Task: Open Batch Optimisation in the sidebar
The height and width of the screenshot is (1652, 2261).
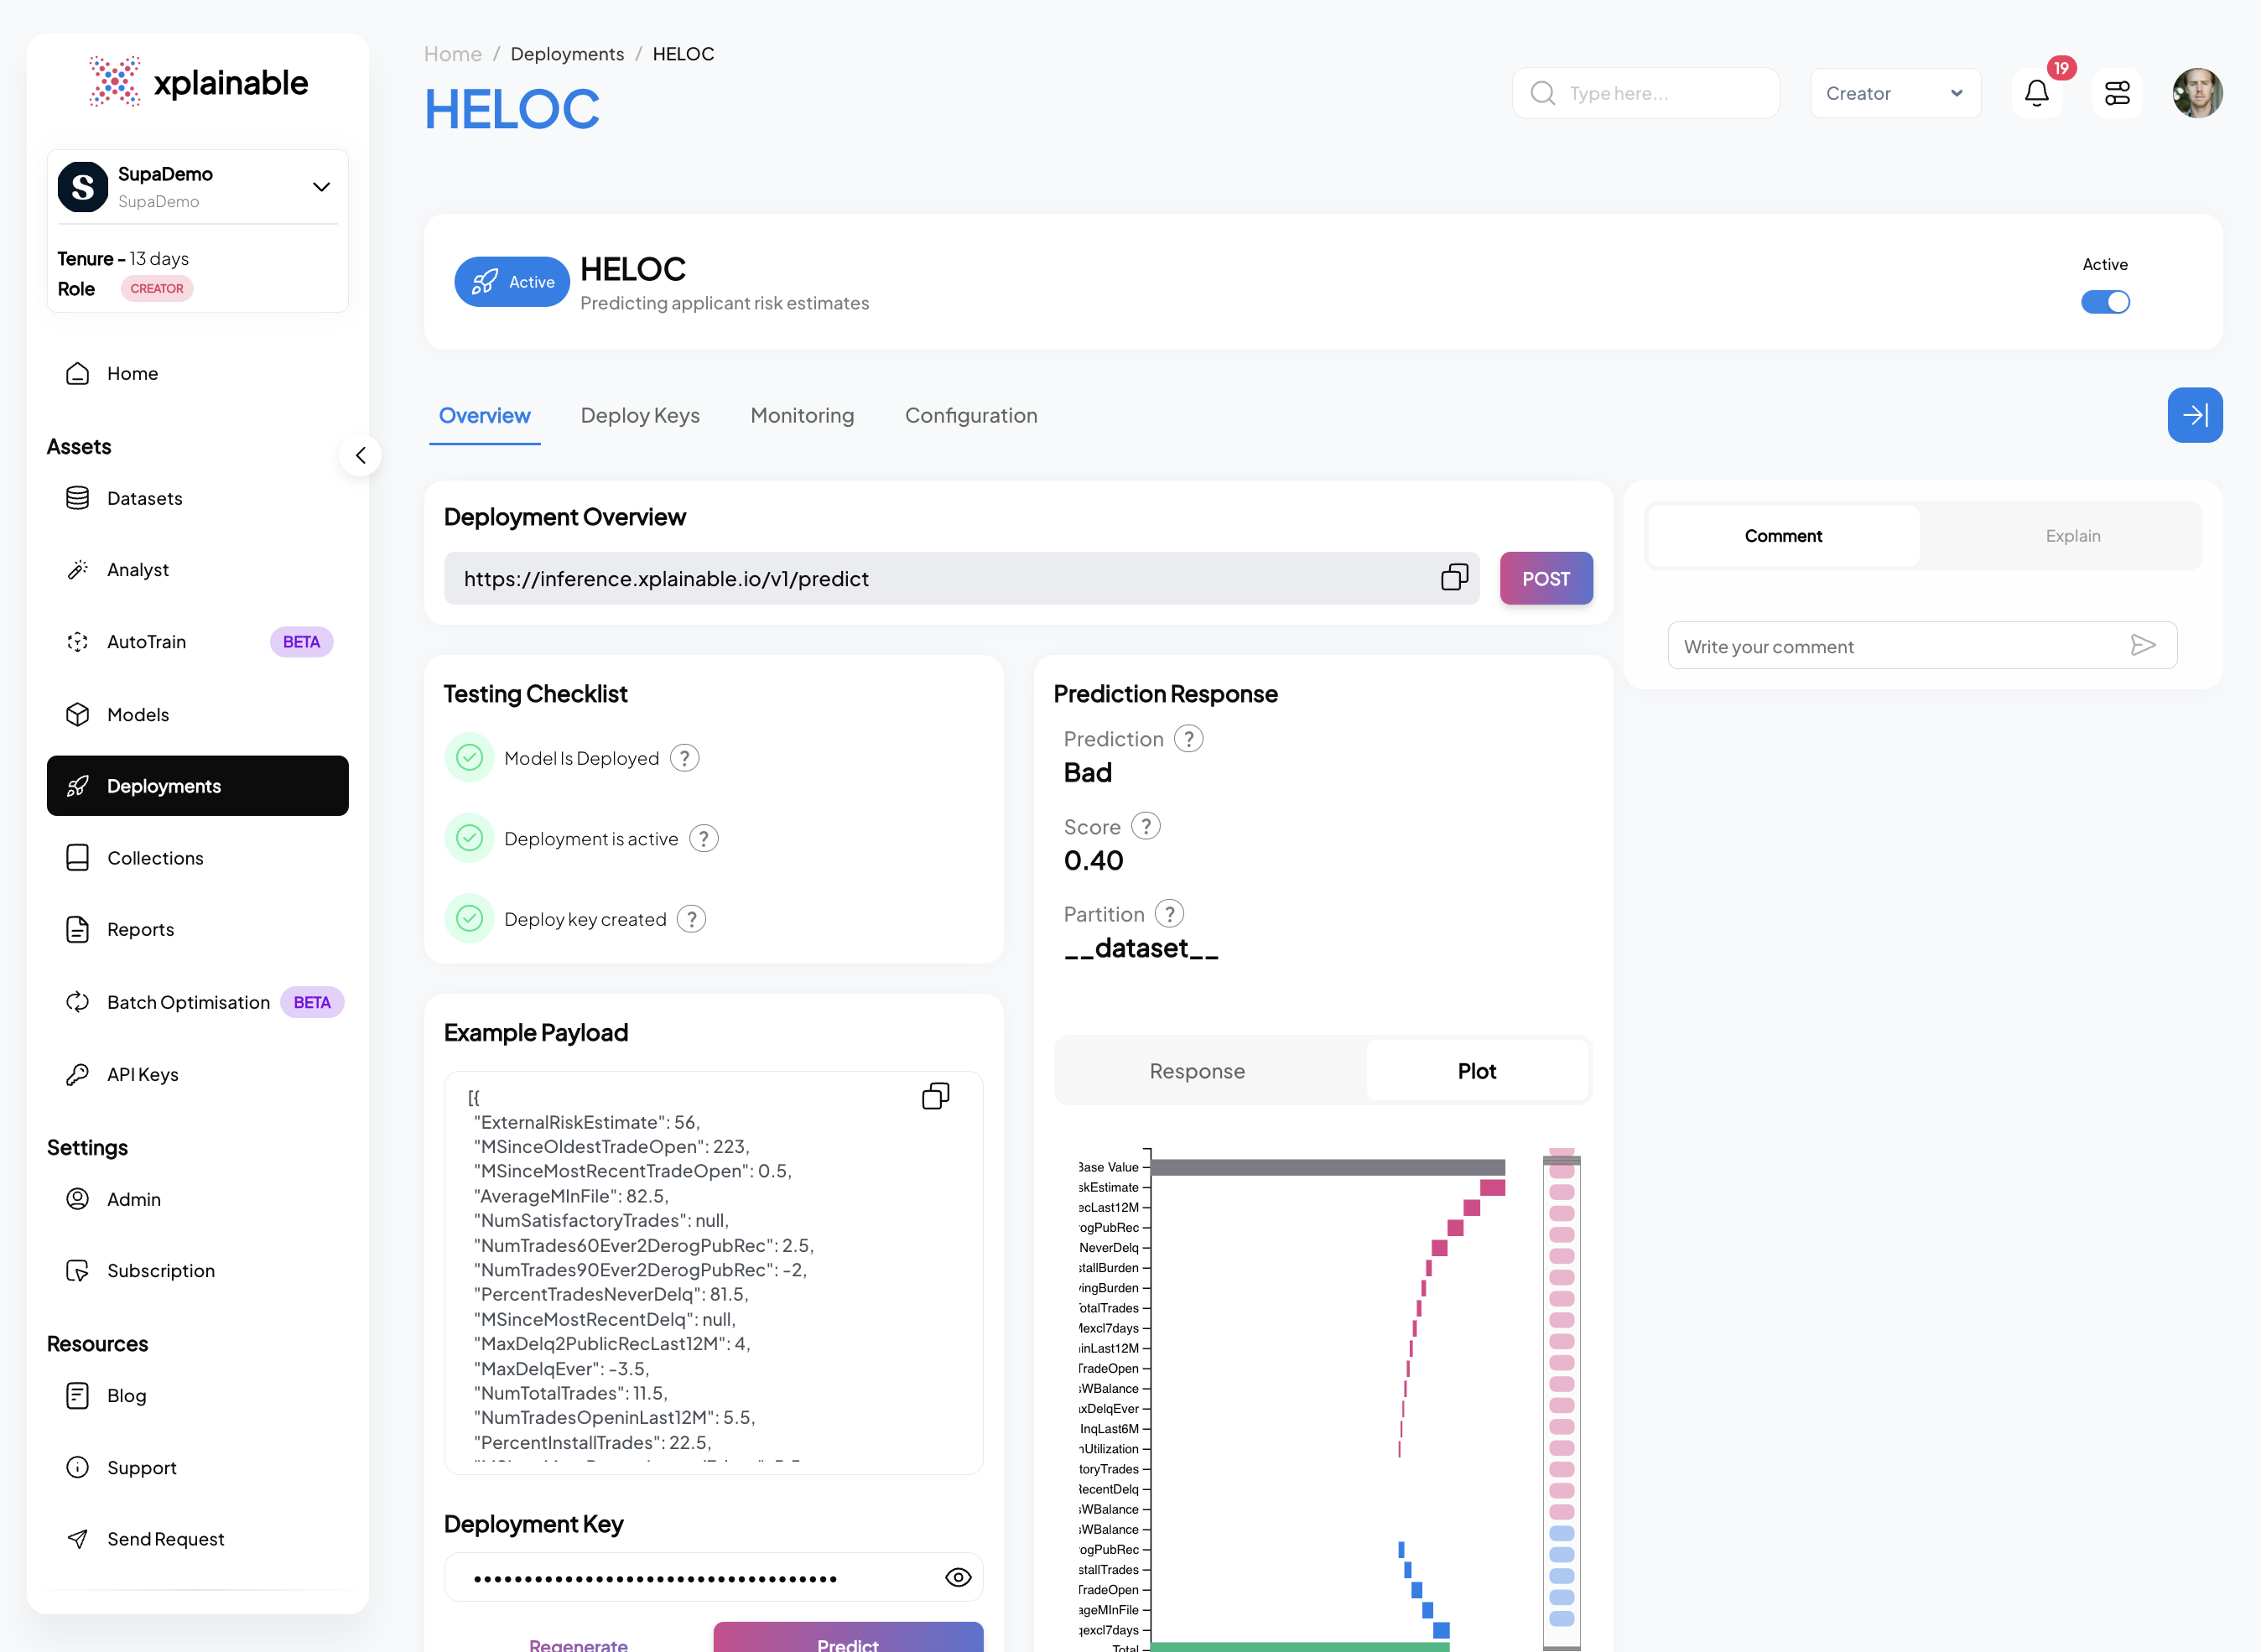Action: [x=197, y=1002]
